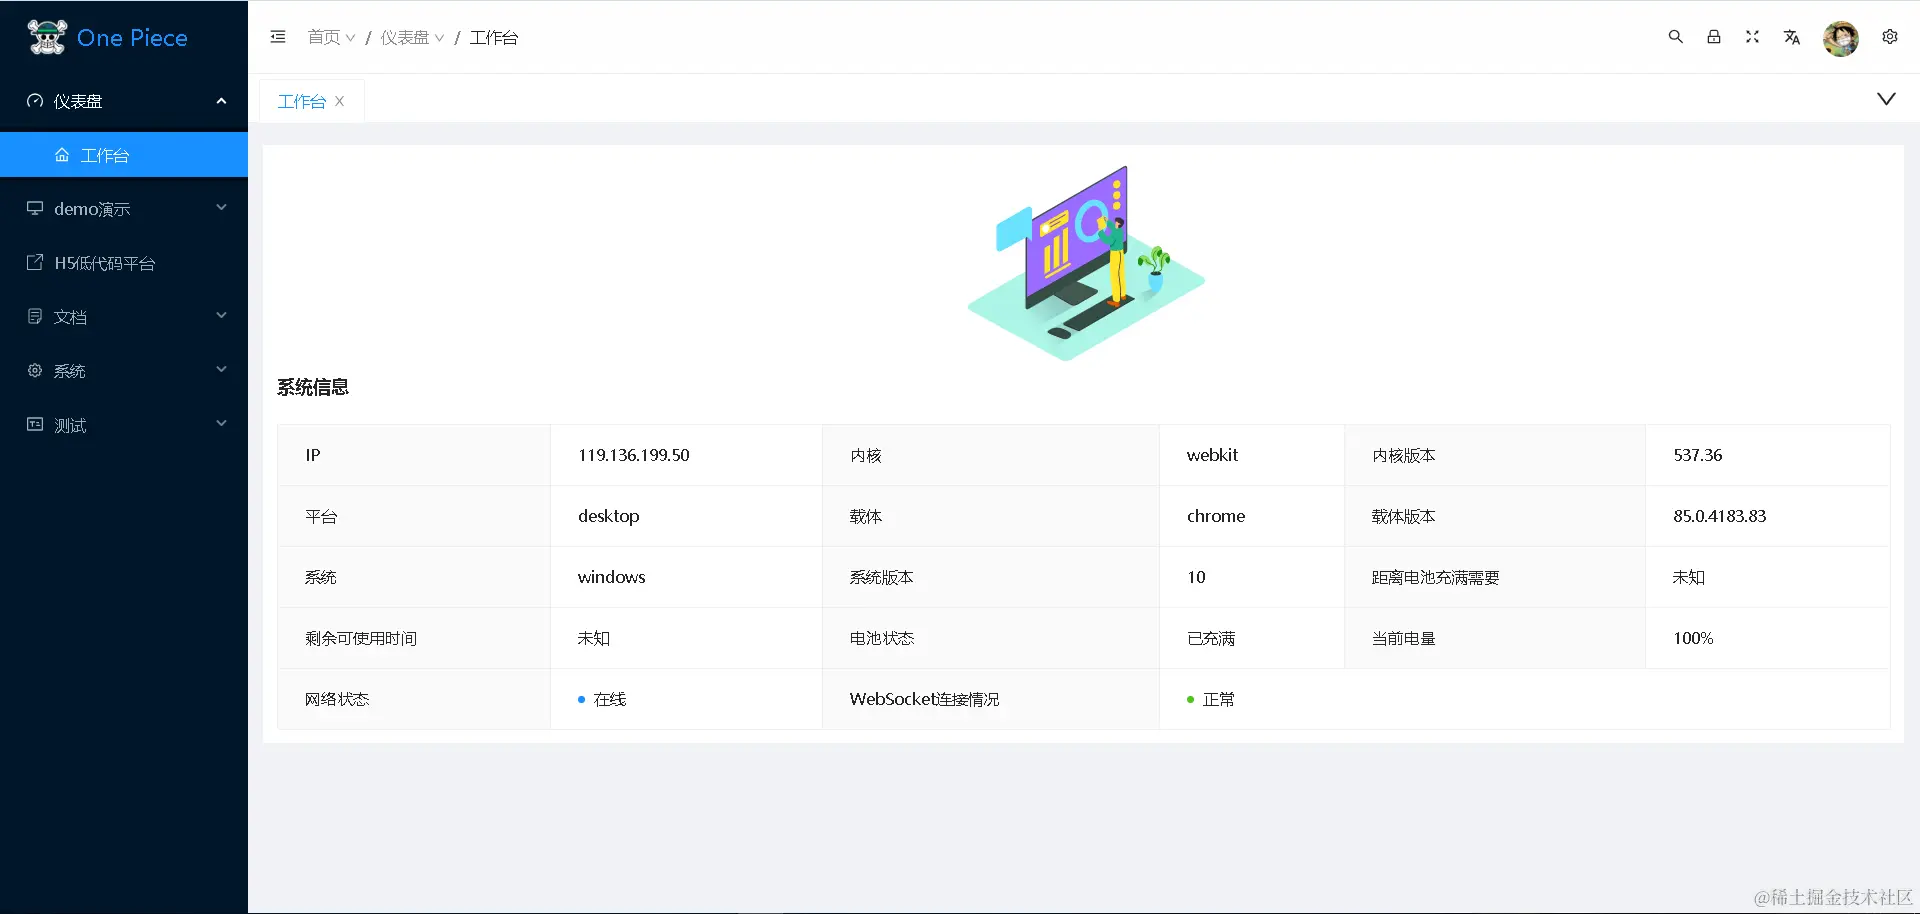Image resolution: width=1920 pixels, height=914 pixels.
Task: Click the One Piece skull logo
Action: tap(46, 37)
